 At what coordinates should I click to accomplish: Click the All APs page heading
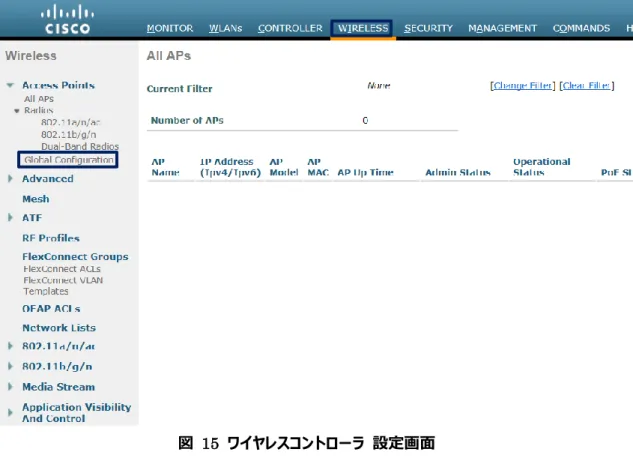click(x=169, y=56)
